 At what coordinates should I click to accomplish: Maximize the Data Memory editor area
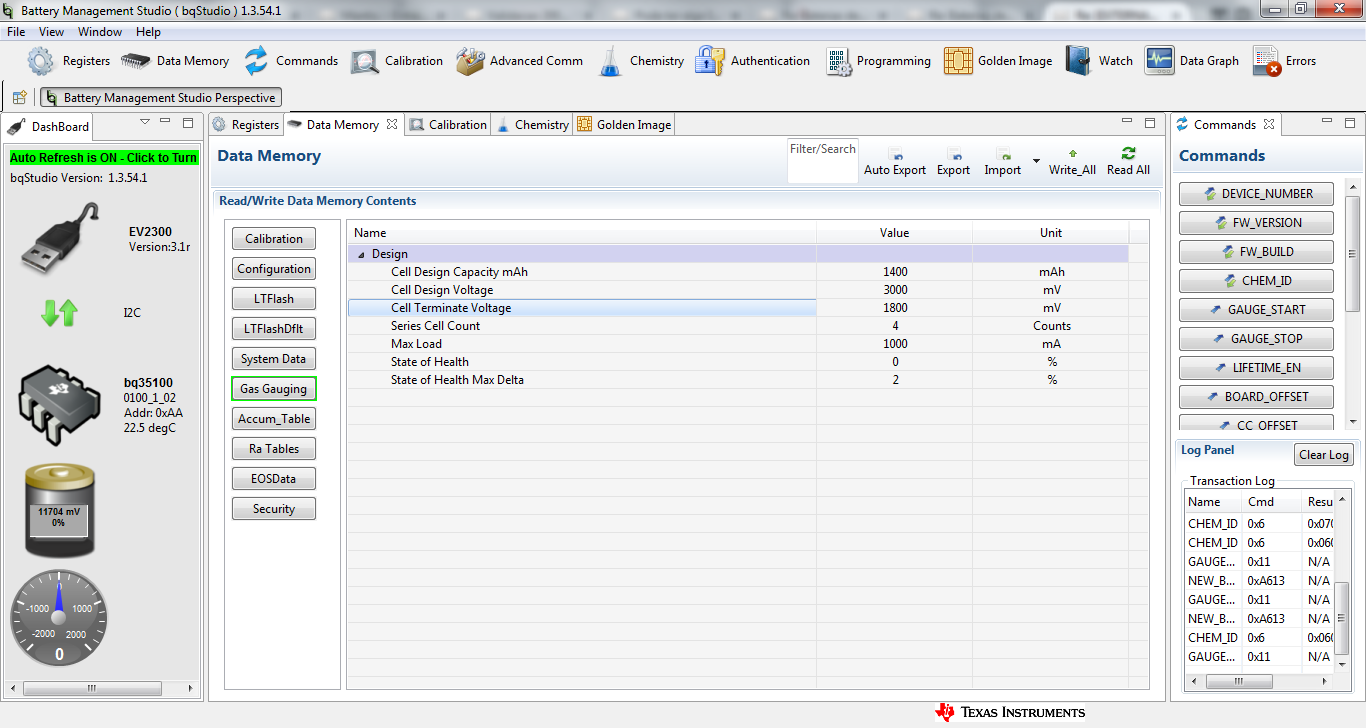tap(1151, 122)
